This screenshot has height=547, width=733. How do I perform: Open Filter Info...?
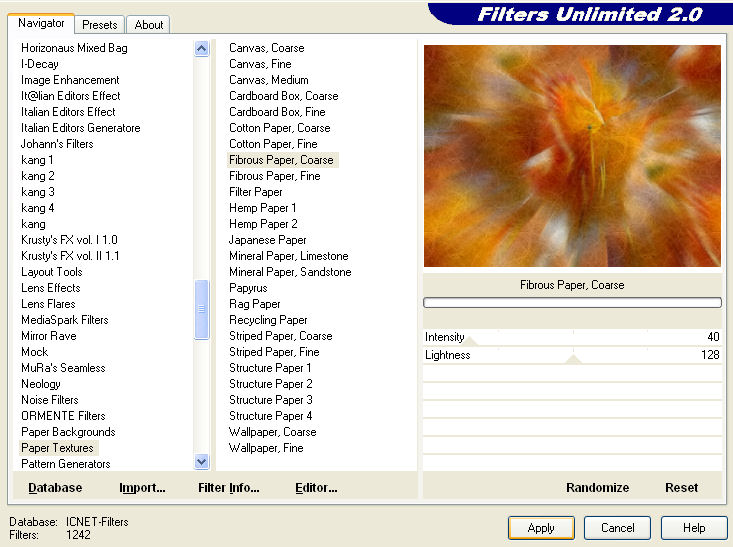229,488
